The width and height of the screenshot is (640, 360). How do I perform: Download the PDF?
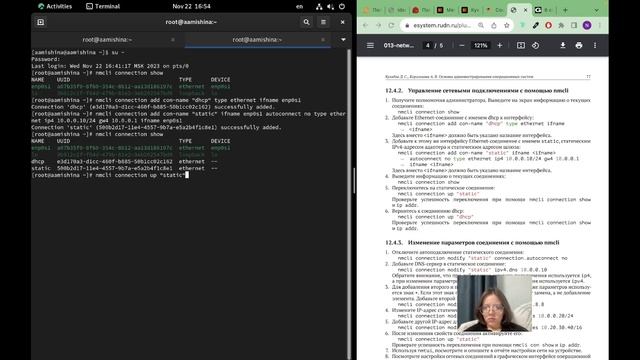(563, 45)
